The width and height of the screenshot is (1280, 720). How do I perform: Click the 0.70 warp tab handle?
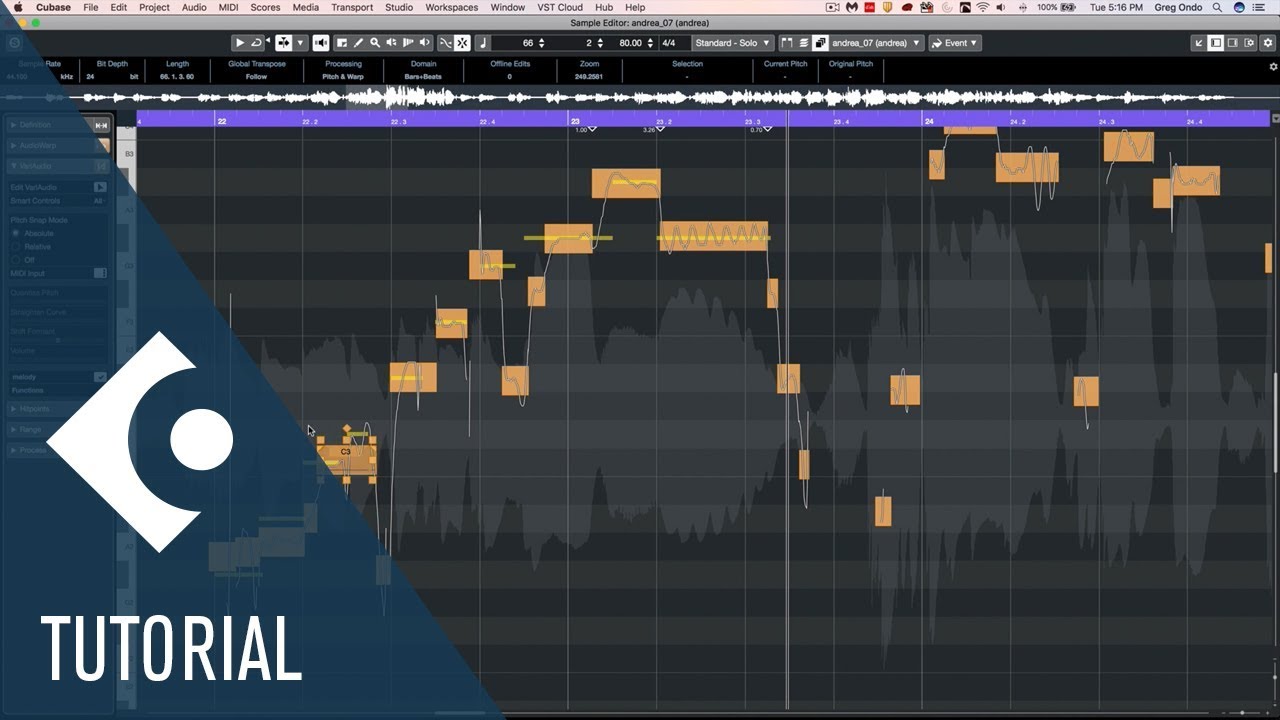click(767, 129)
